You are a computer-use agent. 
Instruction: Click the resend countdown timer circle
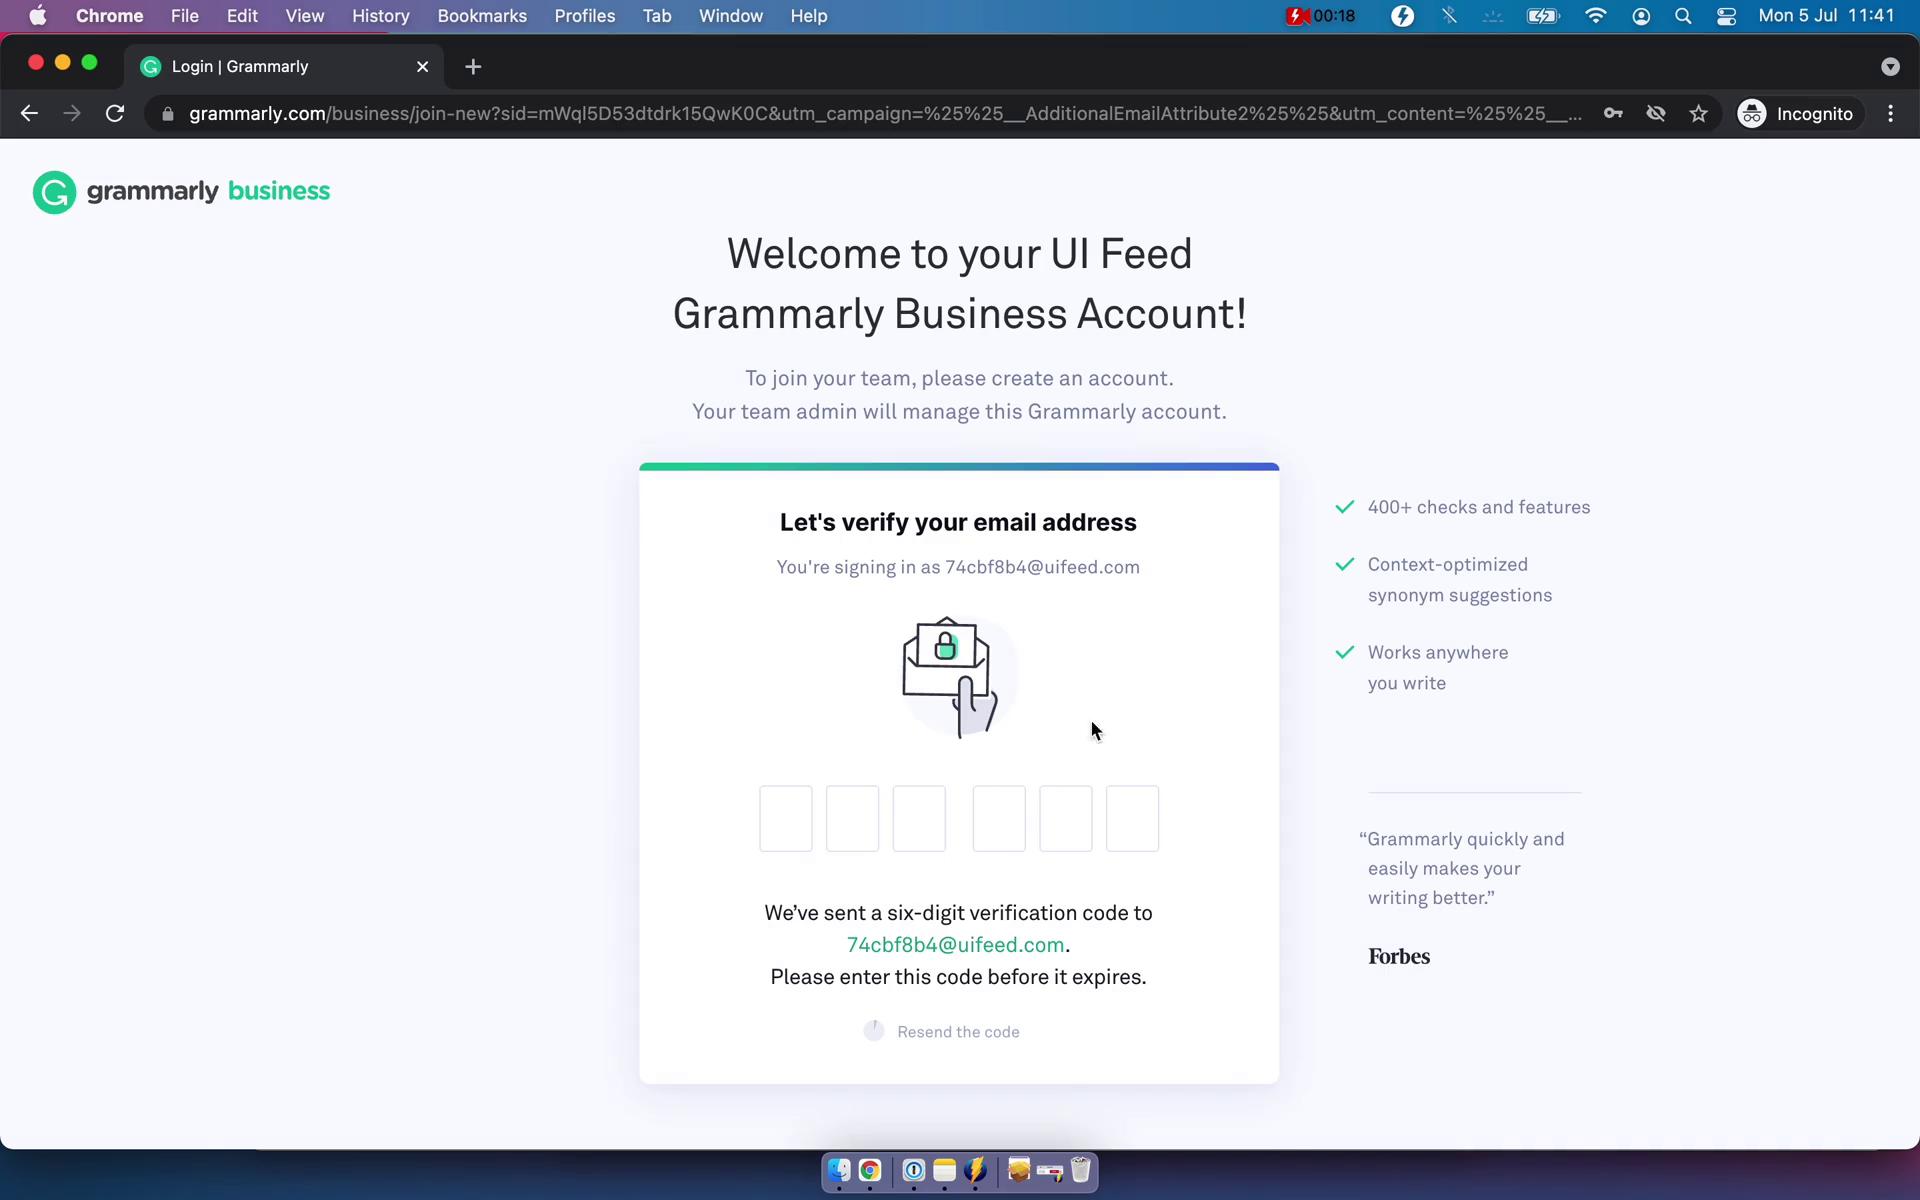click(x=874, y=1031)
